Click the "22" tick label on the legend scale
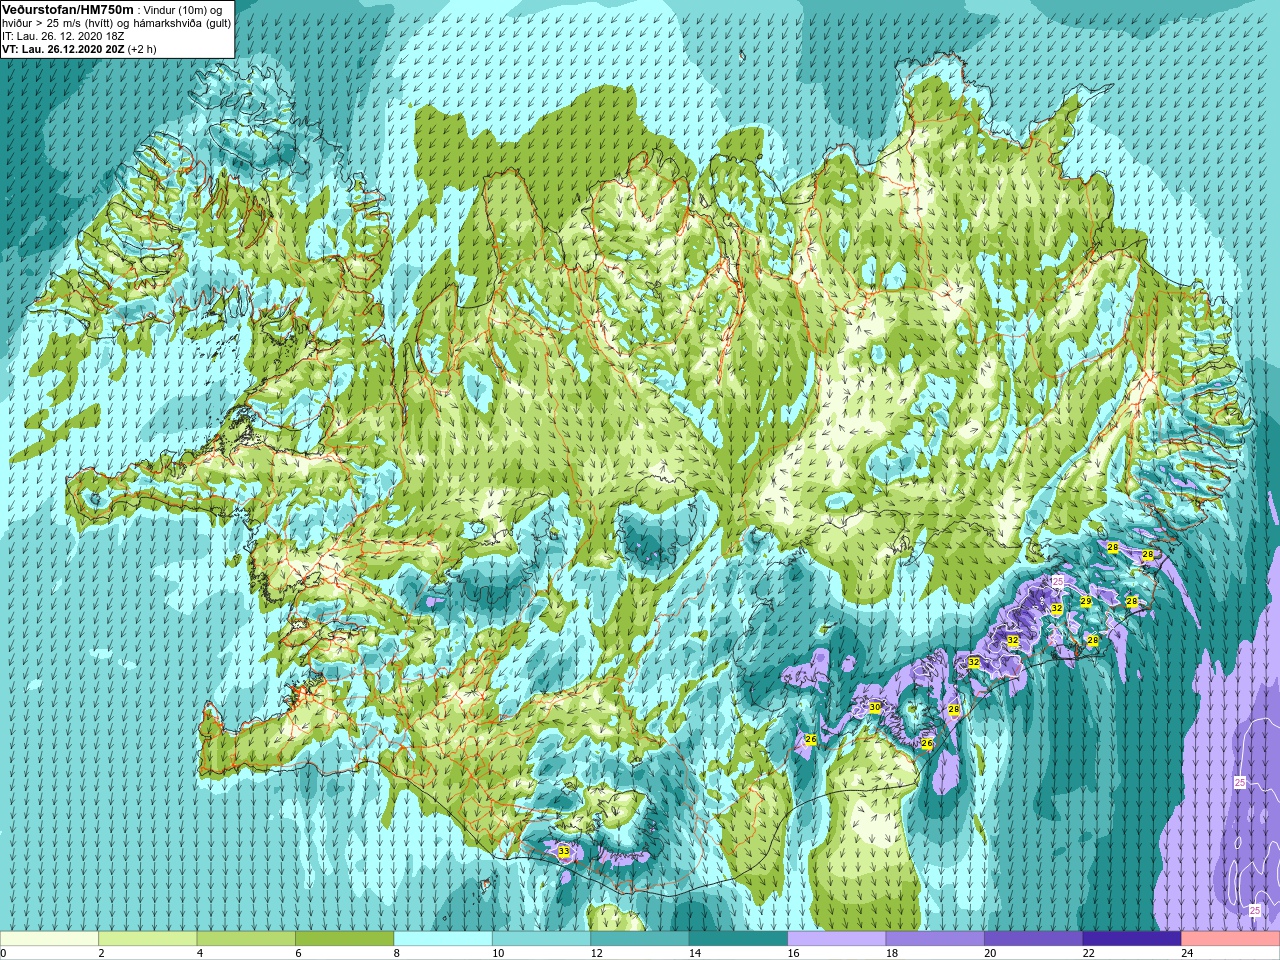This screenshot has width=1280, height=960. pyautogui.click(x=1089, y=953)
